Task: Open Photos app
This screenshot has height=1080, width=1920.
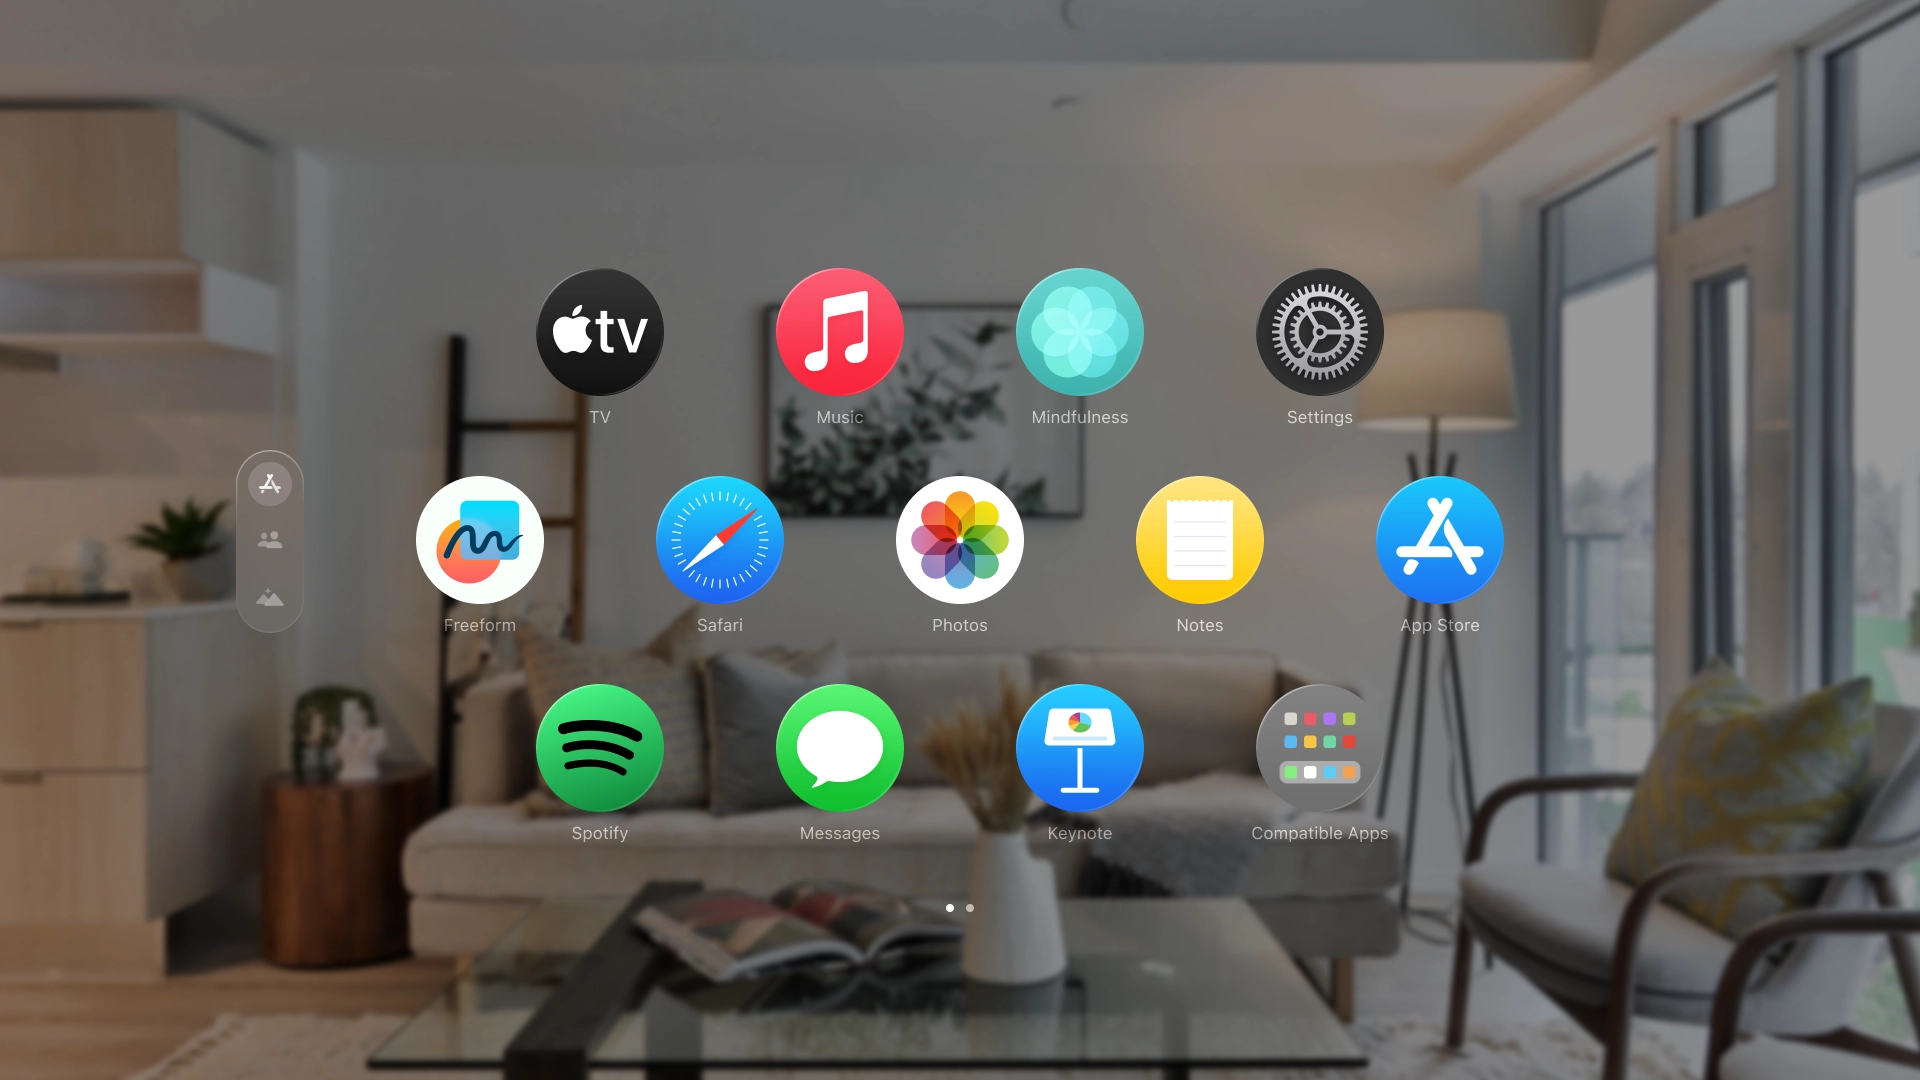Action: coord(960,541)
